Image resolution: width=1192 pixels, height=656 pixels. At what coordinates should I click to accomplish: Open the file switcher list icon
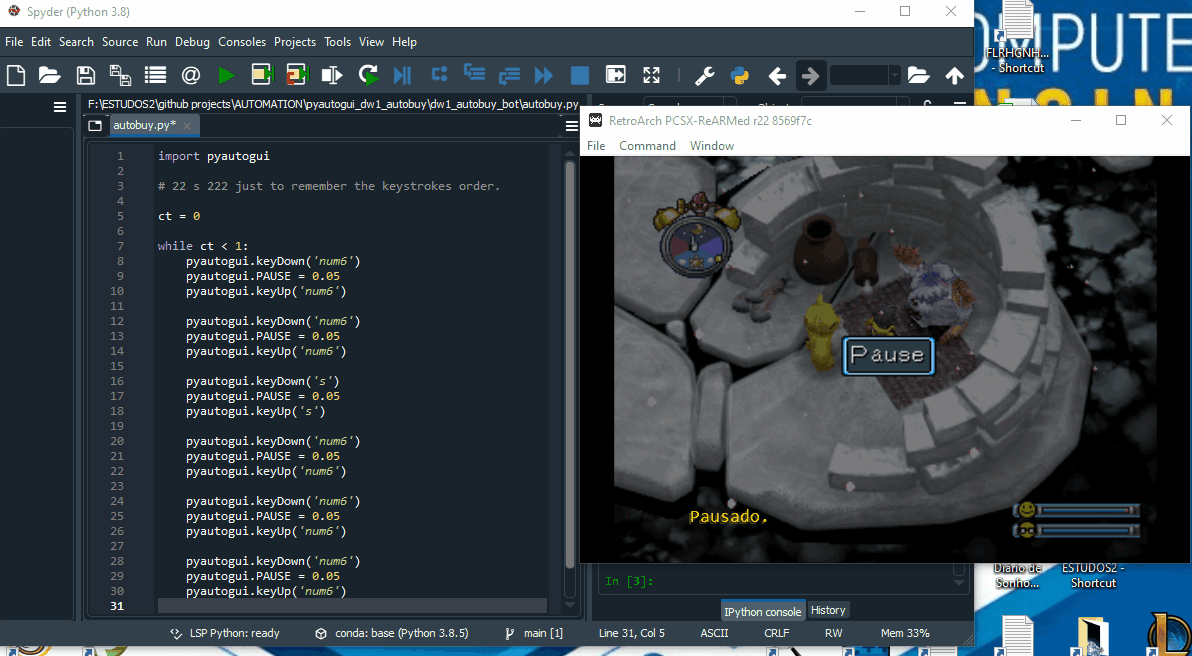tap(156, 75)
